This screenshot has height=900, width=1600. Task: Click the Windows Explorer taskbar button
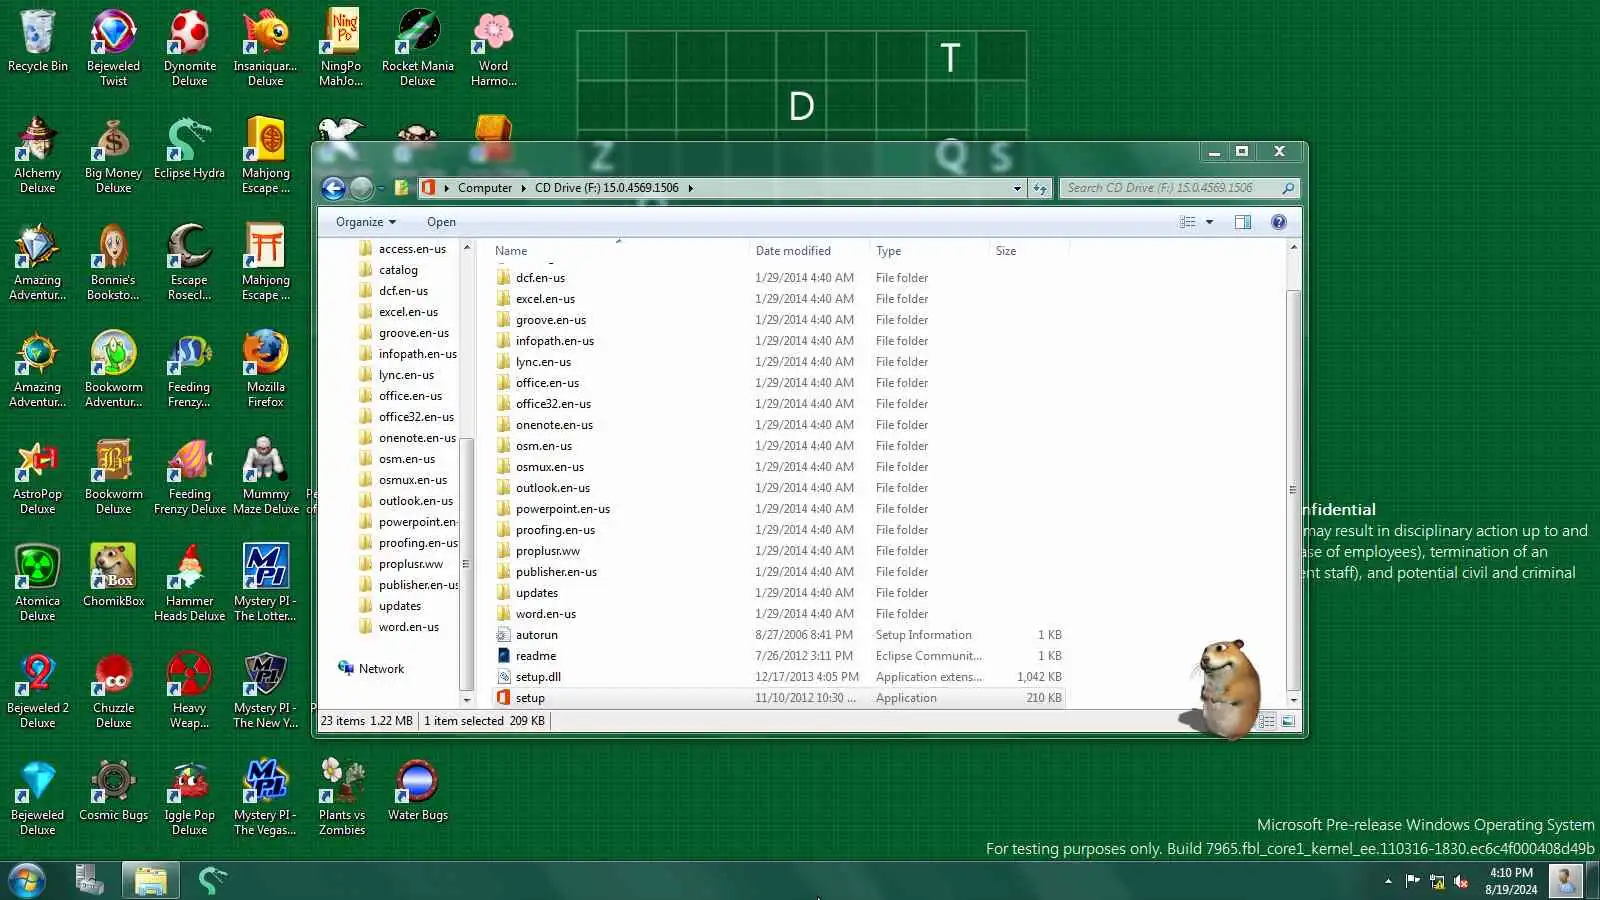150,881
